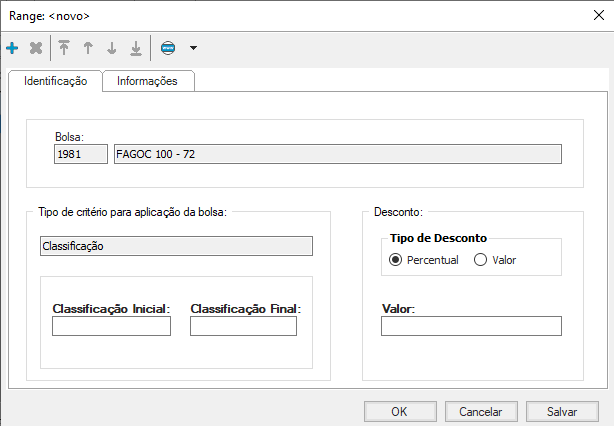Focus the Classificação Final input field
This screenshot has width=614, height=426.
coord(243,326)
